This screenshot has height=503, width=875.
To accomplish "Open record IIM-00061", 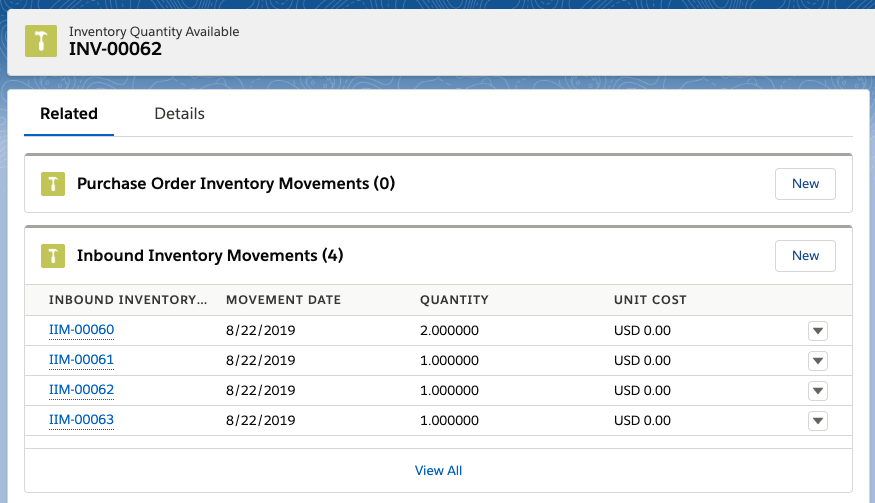I will point(81,360).
